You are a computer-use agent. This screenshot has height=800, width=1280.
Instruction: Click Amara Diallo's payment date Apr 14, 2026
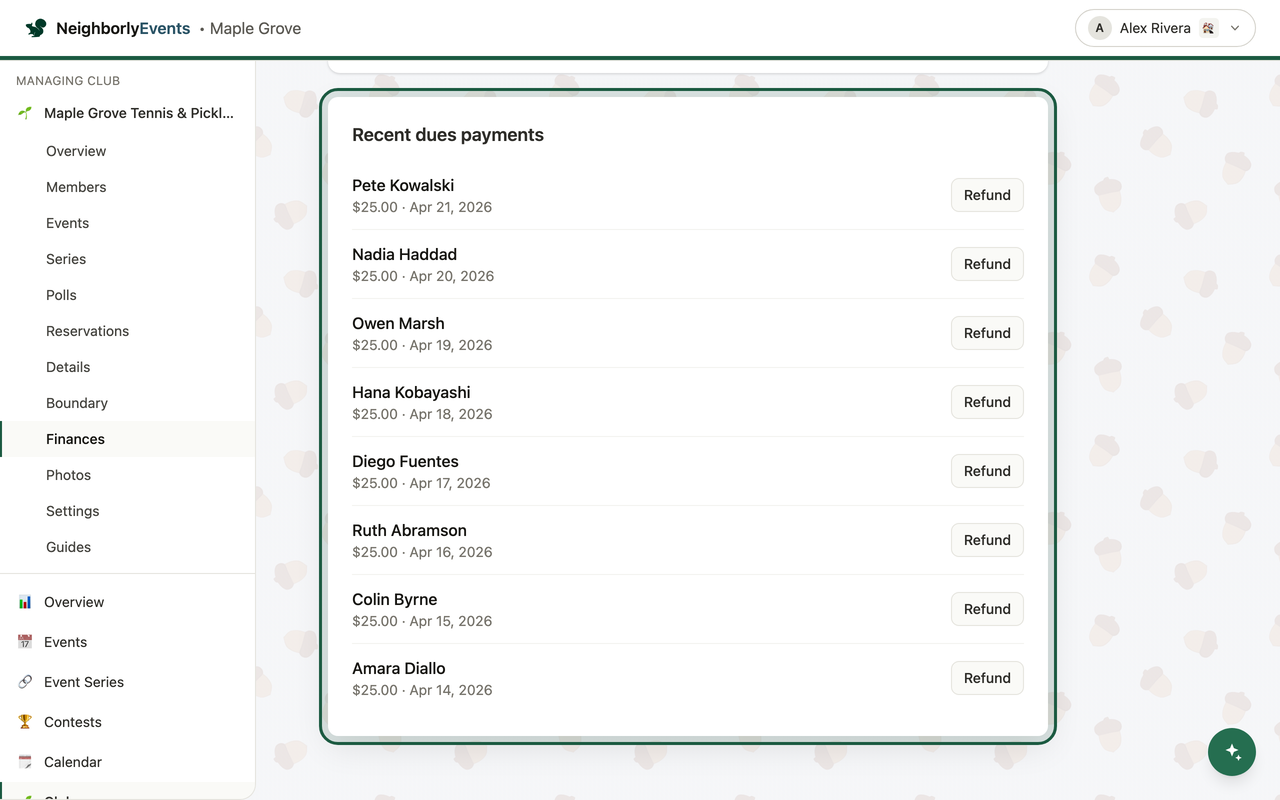tap(451, 690)
